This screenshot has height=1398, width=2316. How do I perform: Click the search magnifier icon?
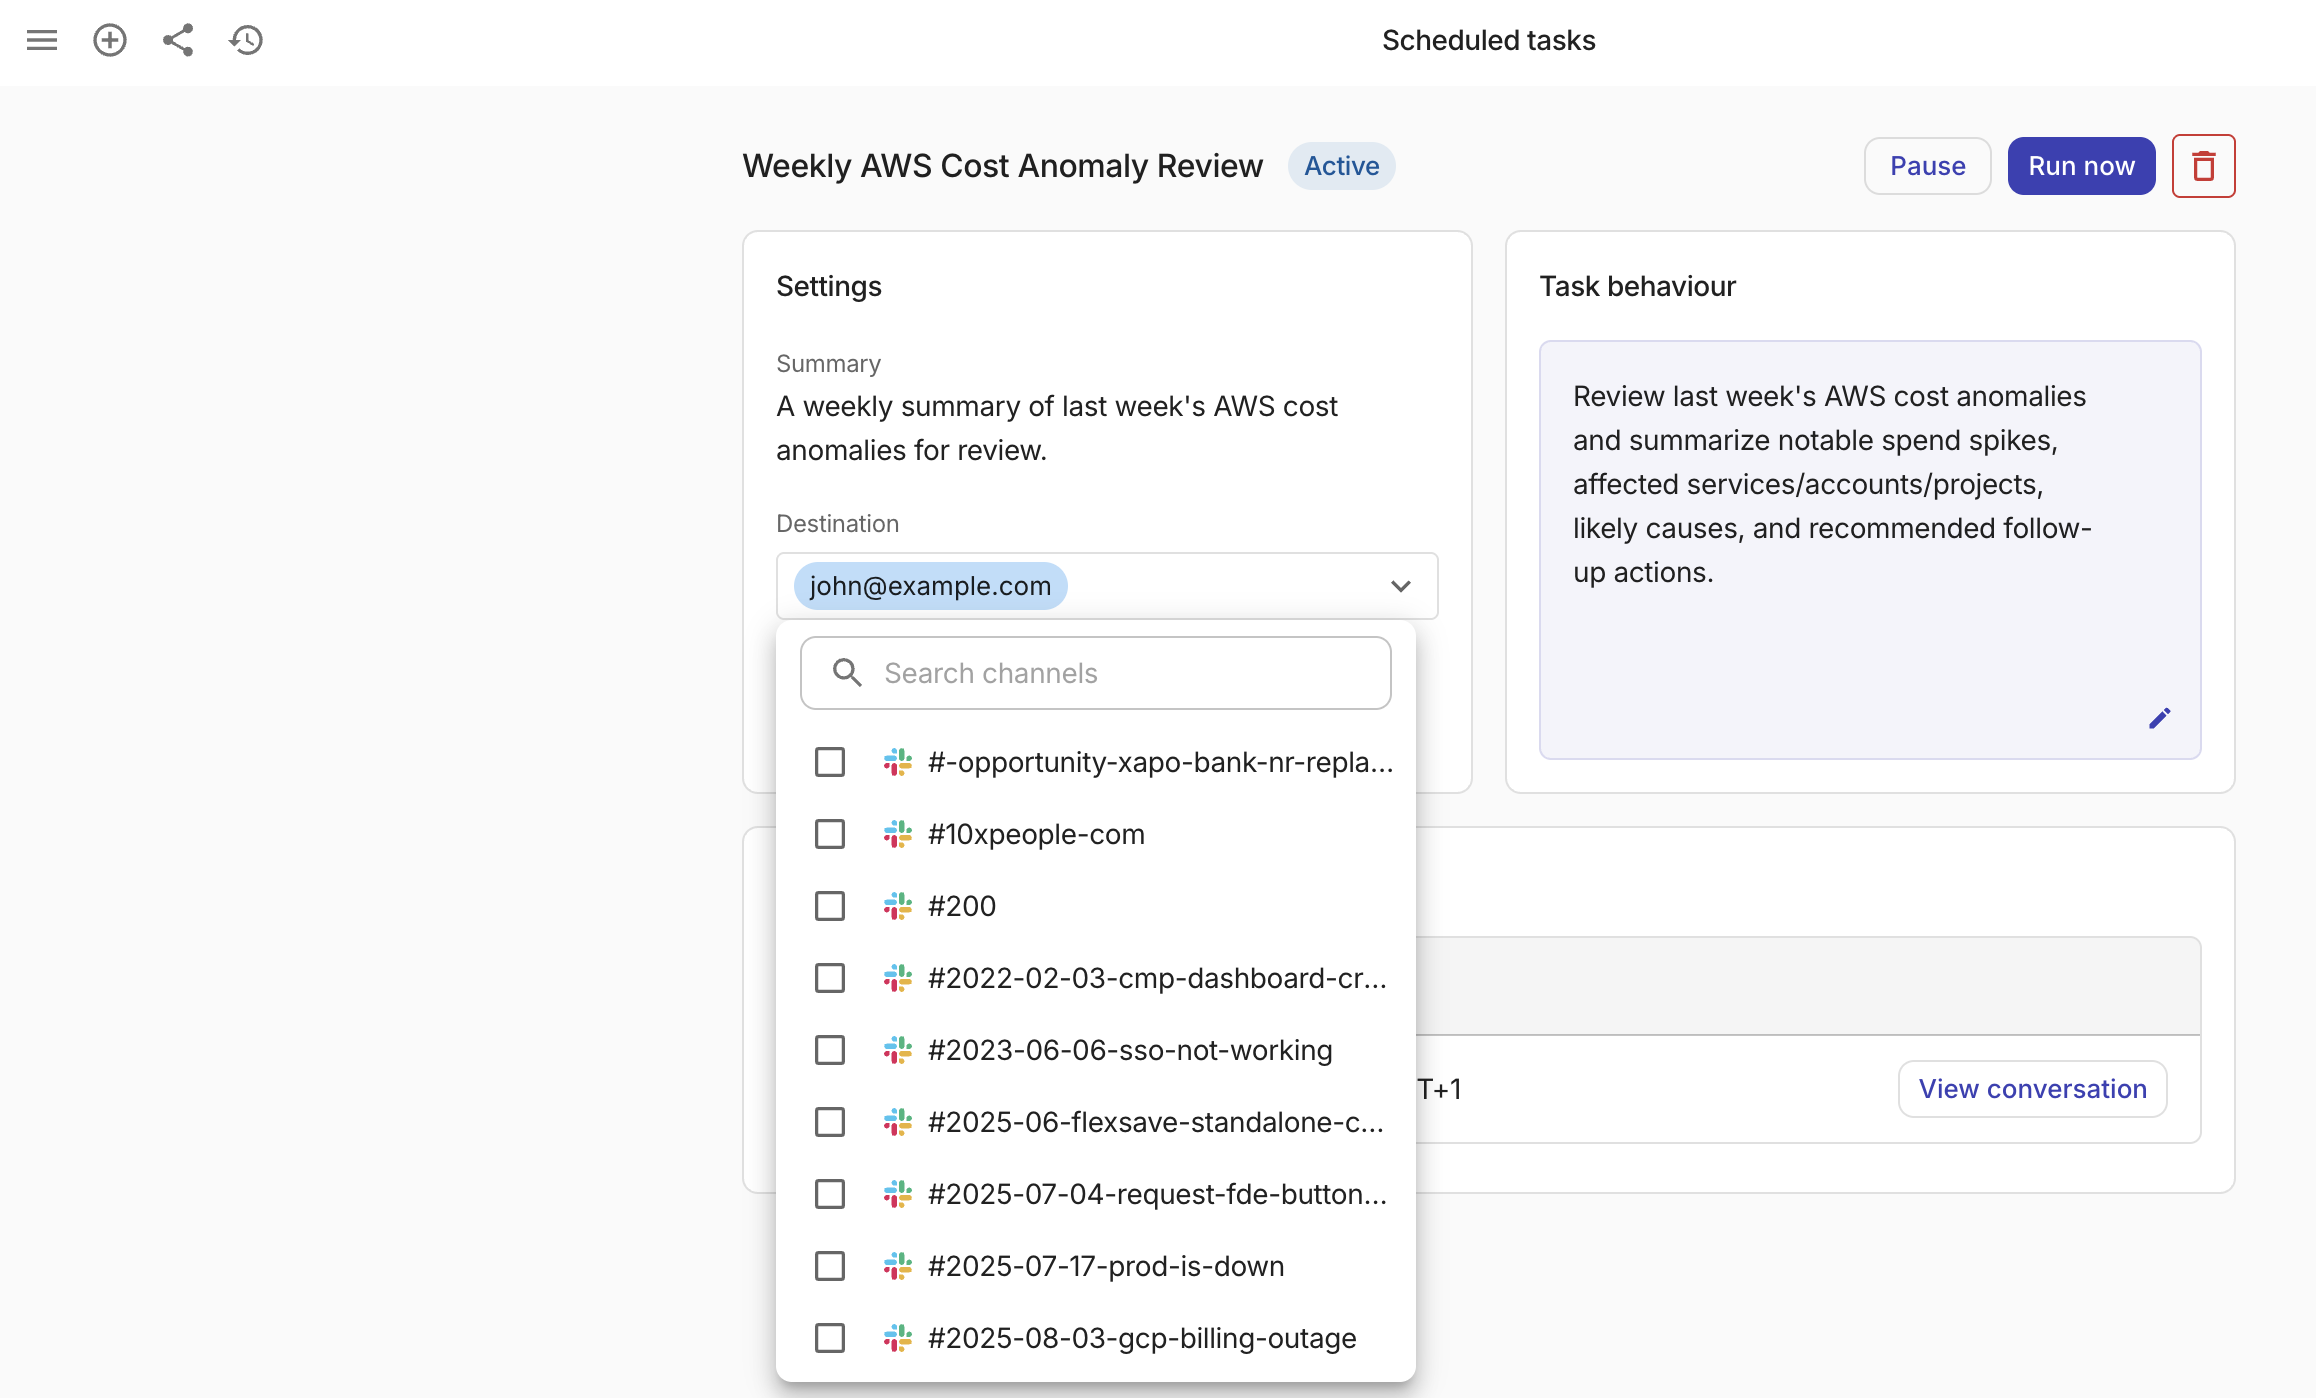847,673
